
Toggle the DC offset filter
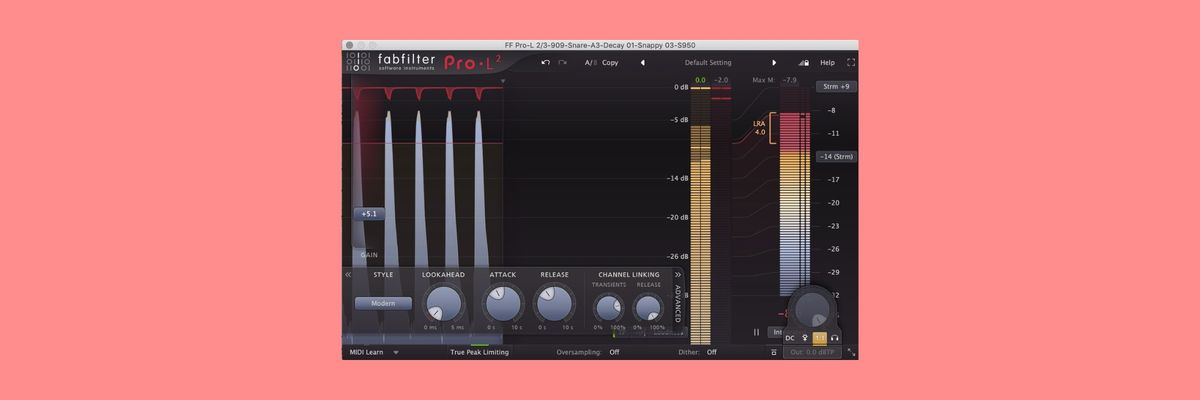[x=790, y=338]
